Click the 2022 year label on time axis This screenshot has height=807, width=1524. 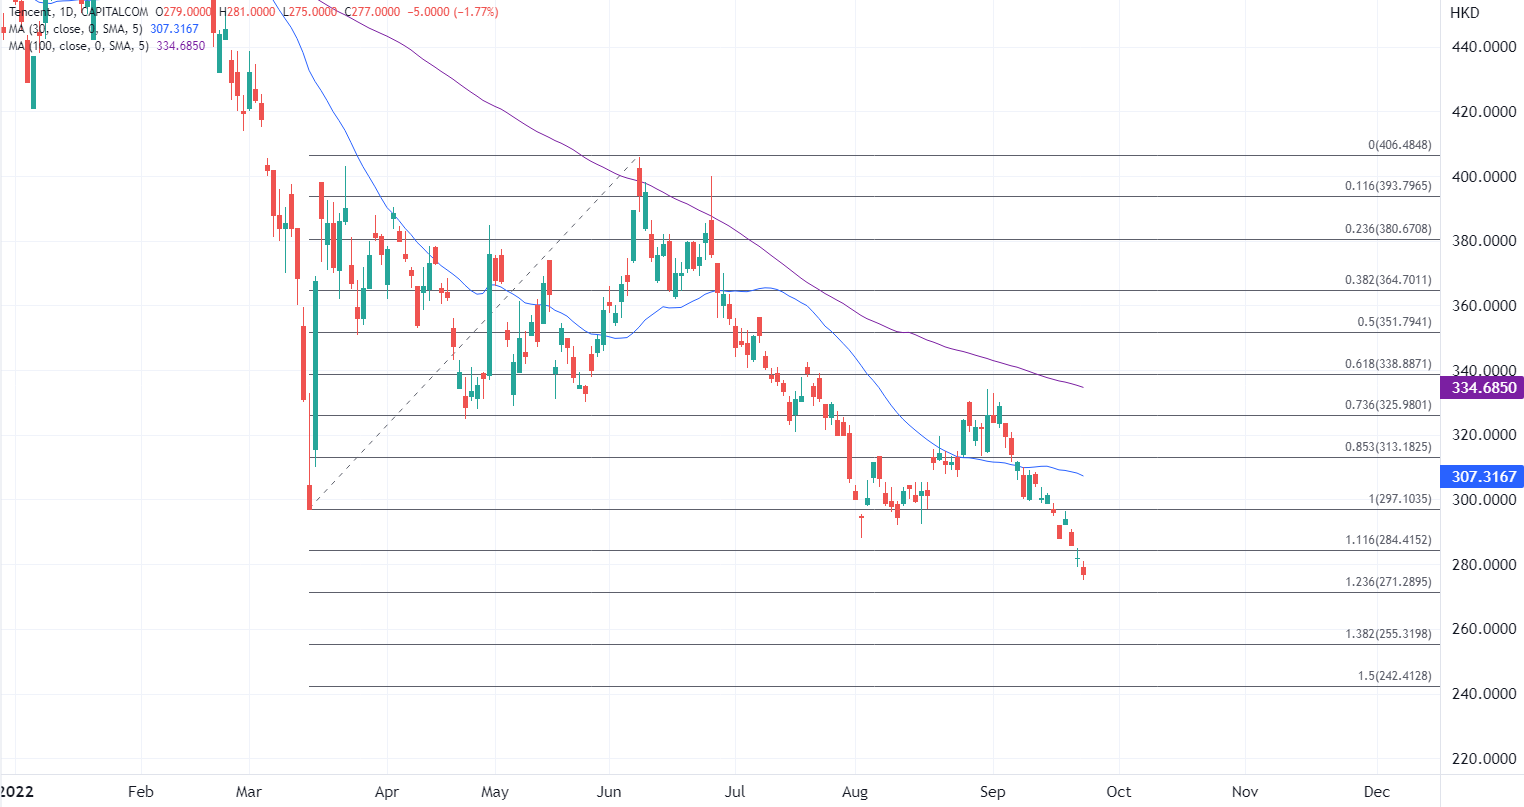(17, 792)
